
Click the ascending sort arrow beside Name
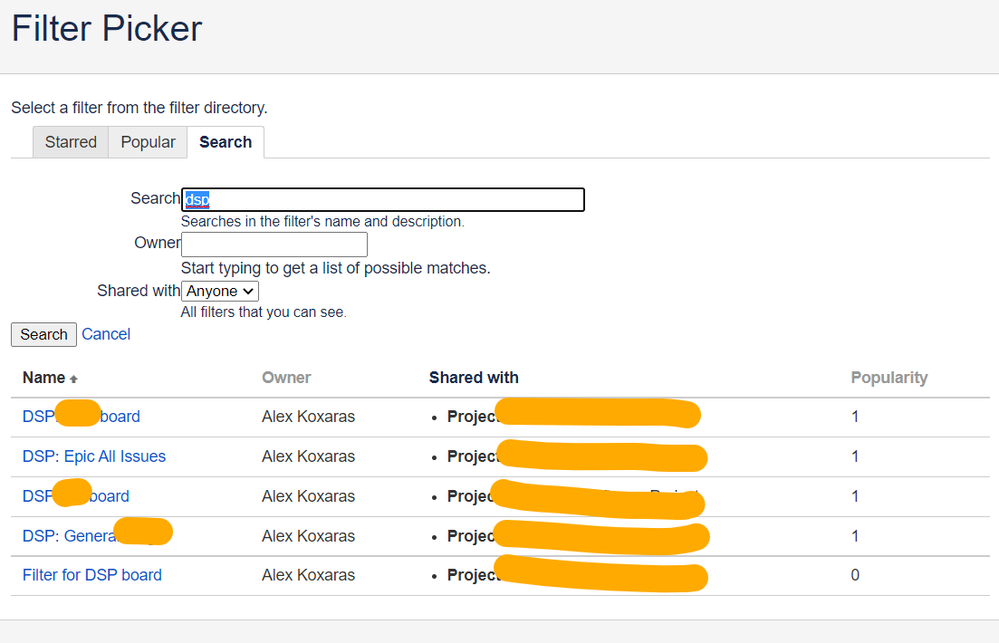tap(71, 378)
